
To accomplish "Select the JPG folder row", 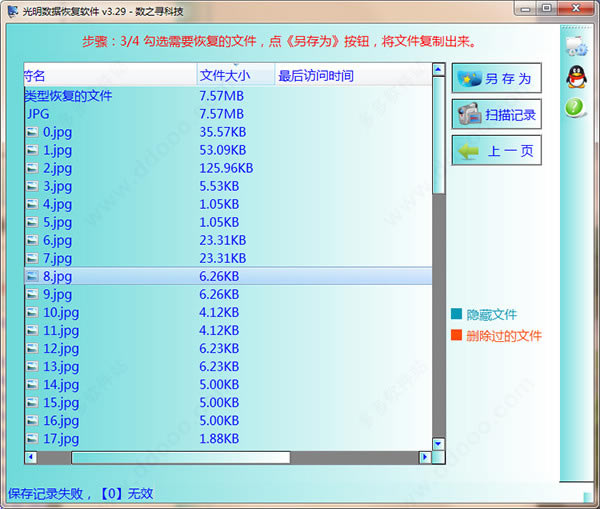I will [228, 114].
